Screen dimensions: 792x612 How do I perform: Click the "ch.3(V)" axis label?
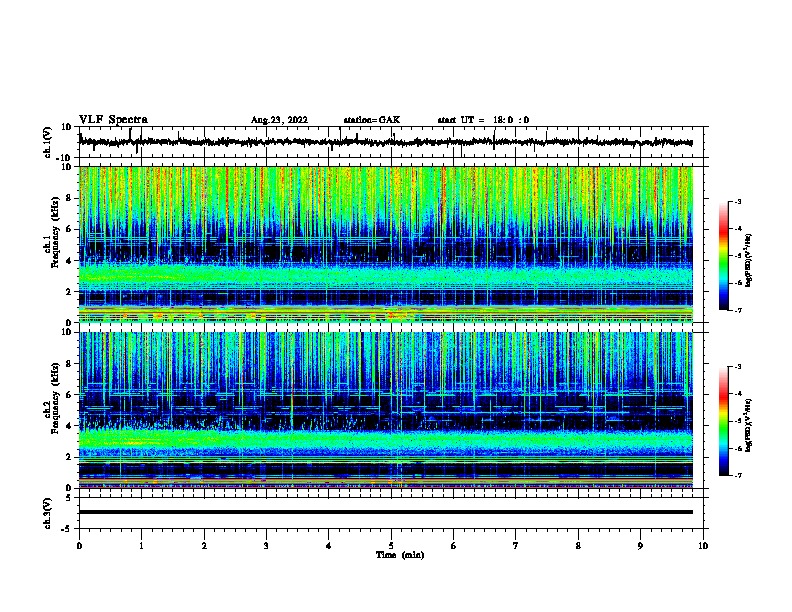point(48,513)
